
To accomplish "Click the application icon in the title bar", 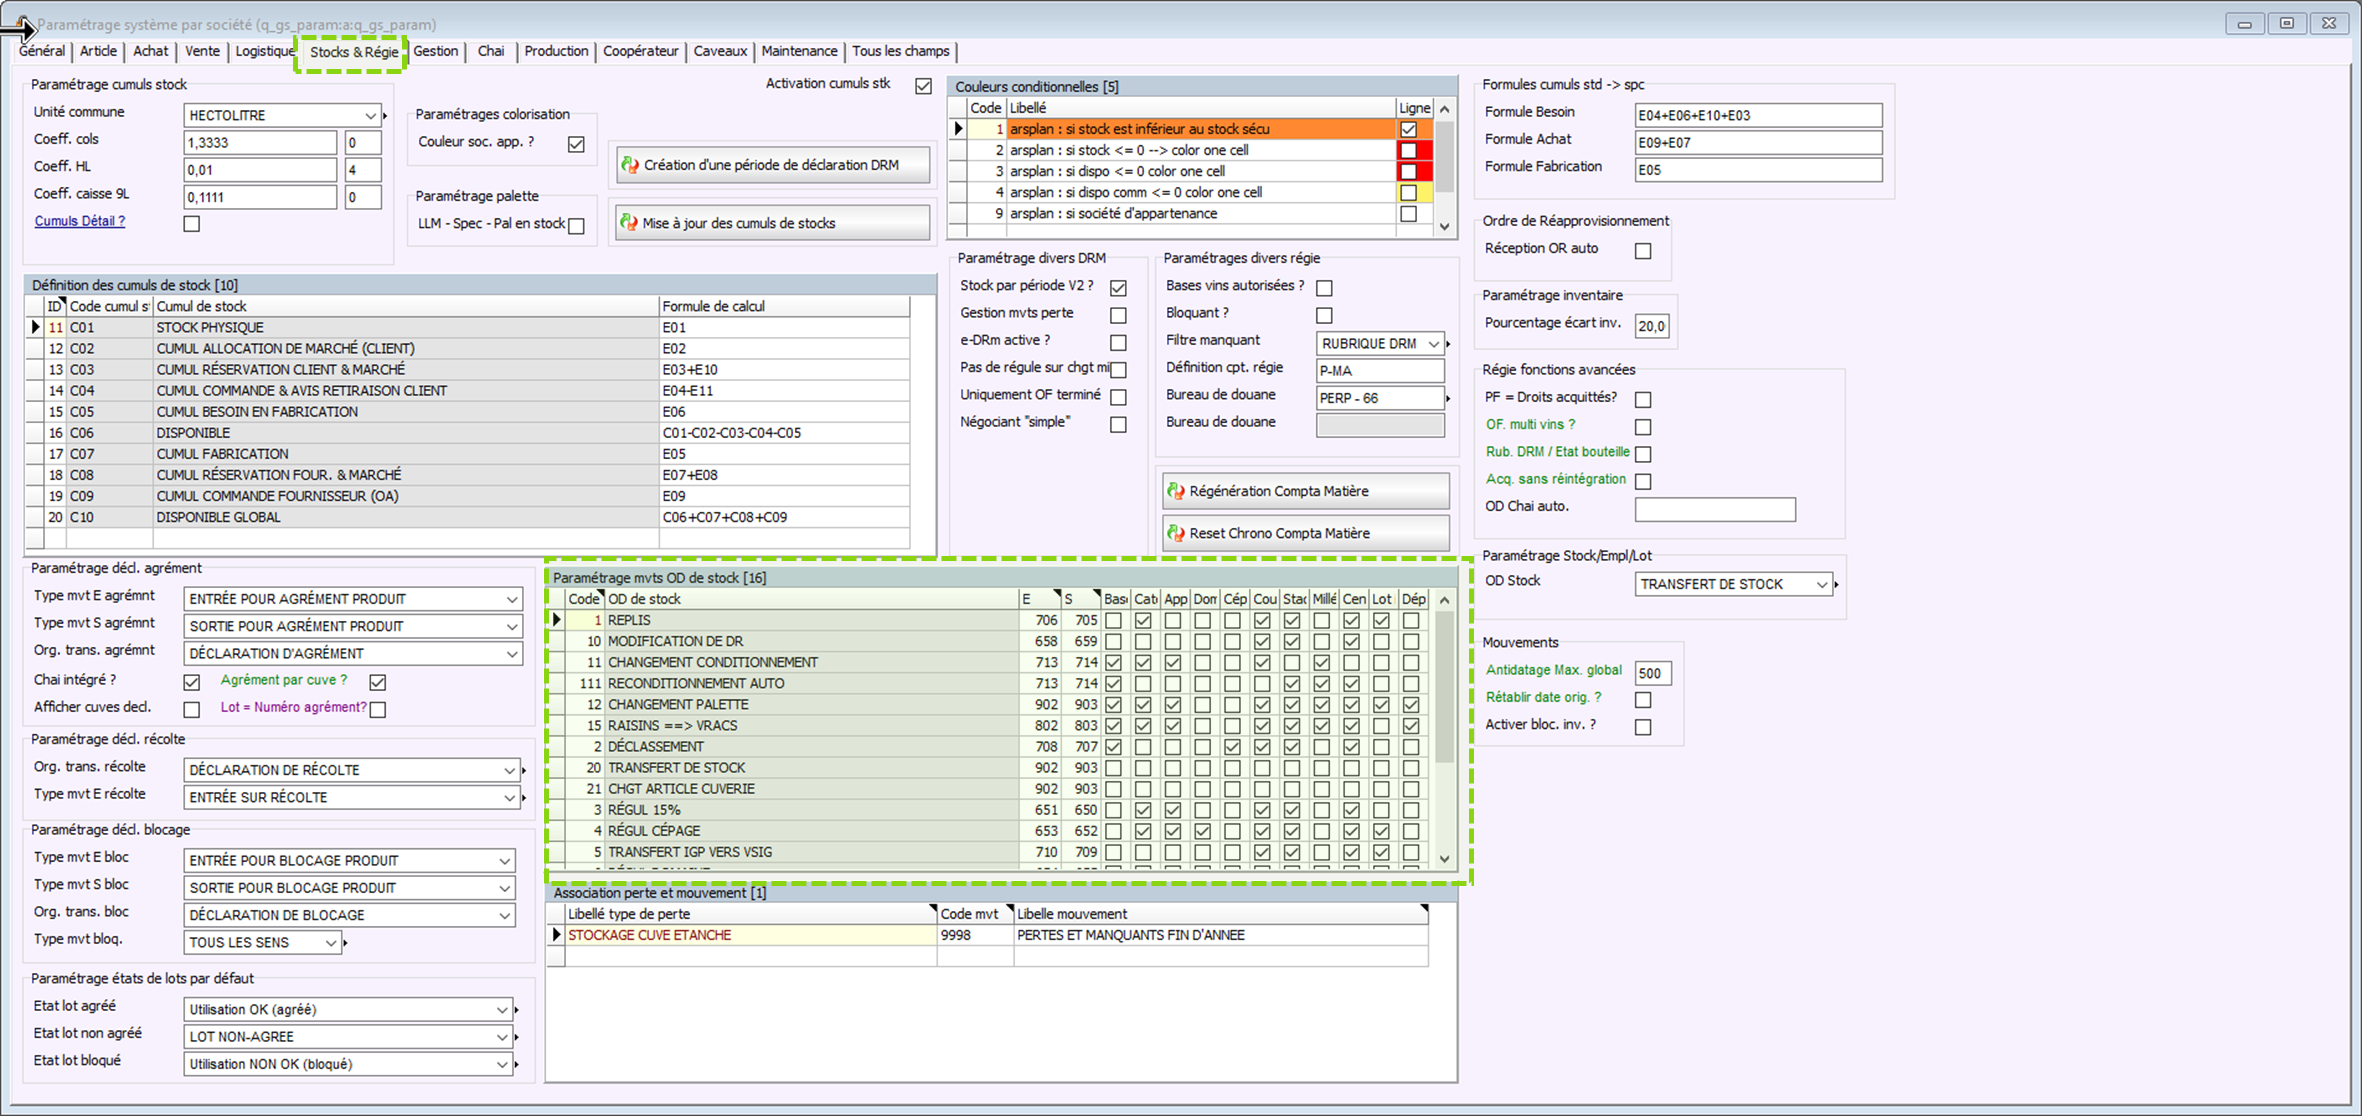I will pos(20,24).
